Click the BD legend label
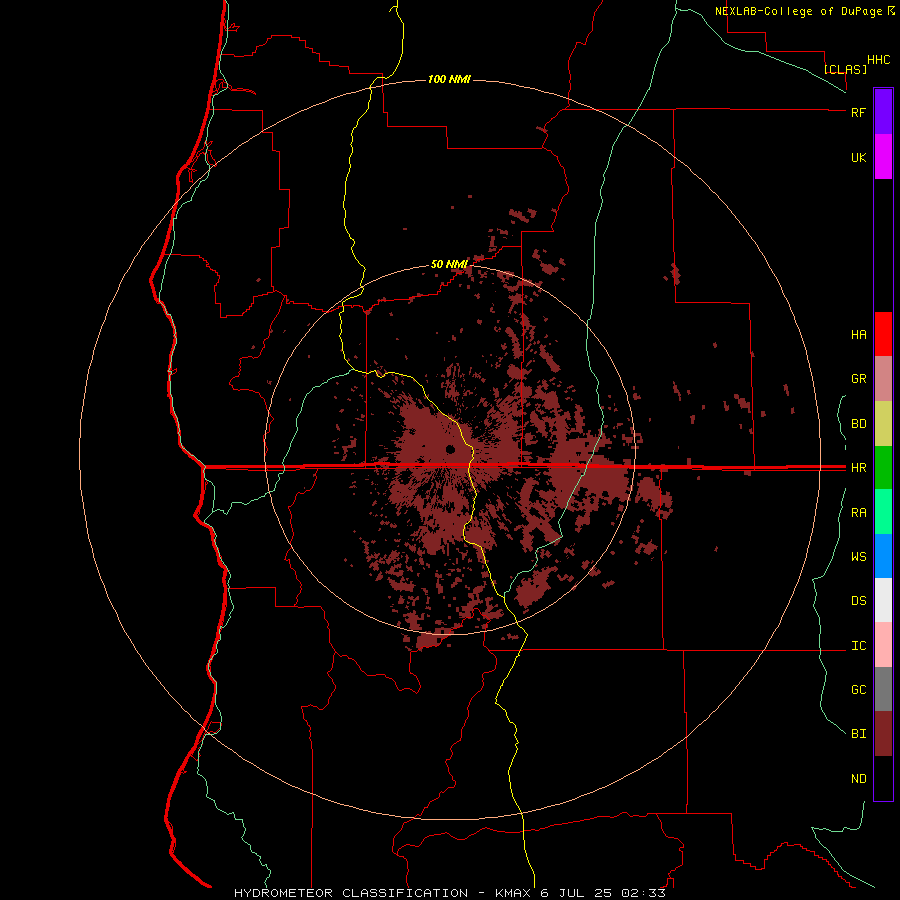Image resolution: width=900 pixels, height=900 pixels. 858,424
